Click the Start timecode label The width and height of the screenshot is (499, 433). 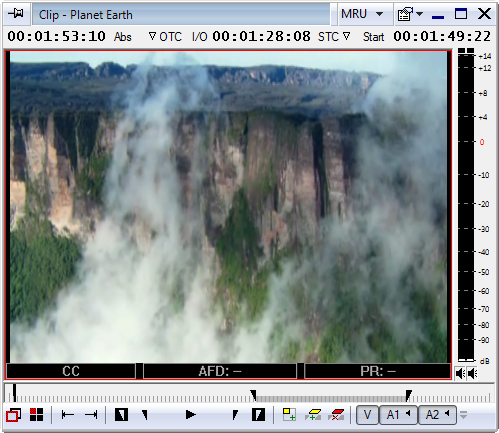pyautogui.click(x=373, y=37)
